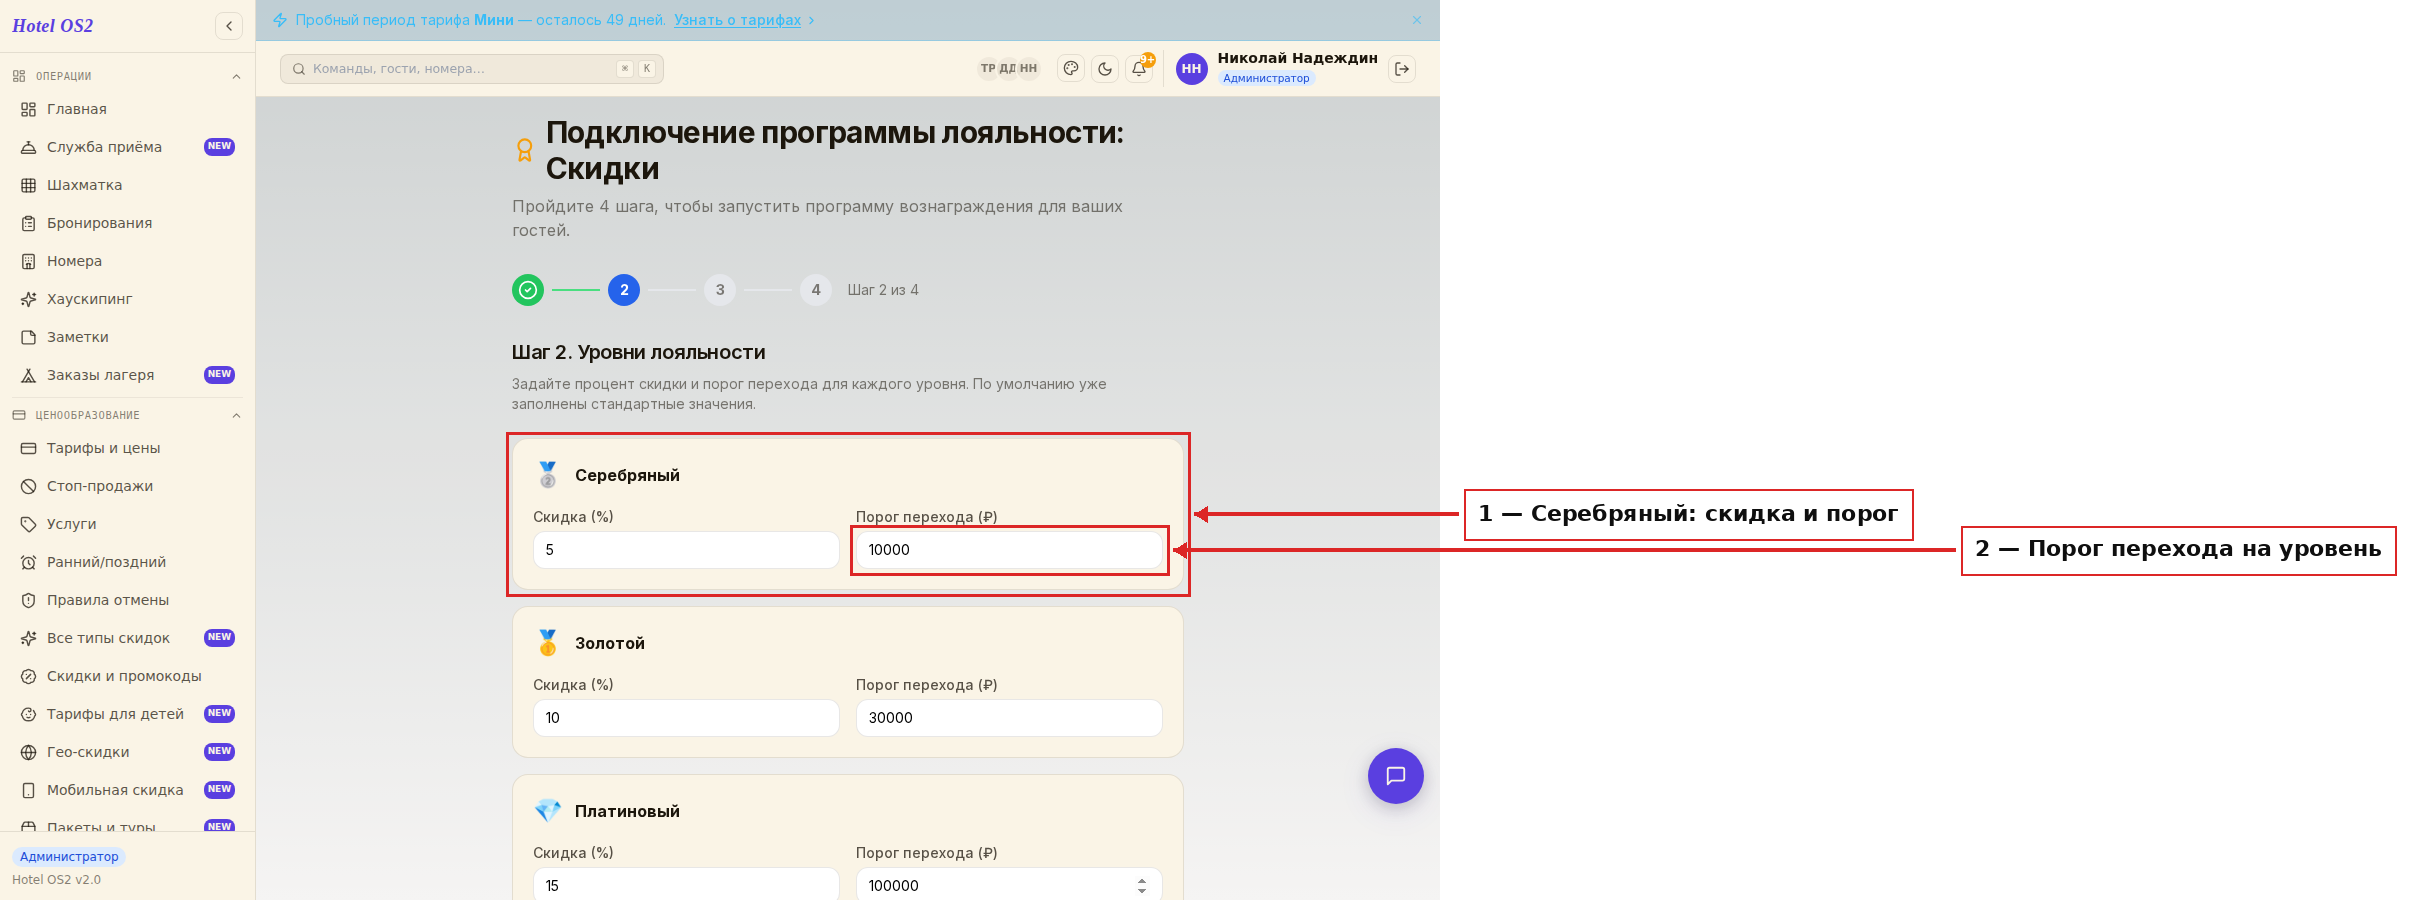Click the Серебряный level heading

(627, 475)
